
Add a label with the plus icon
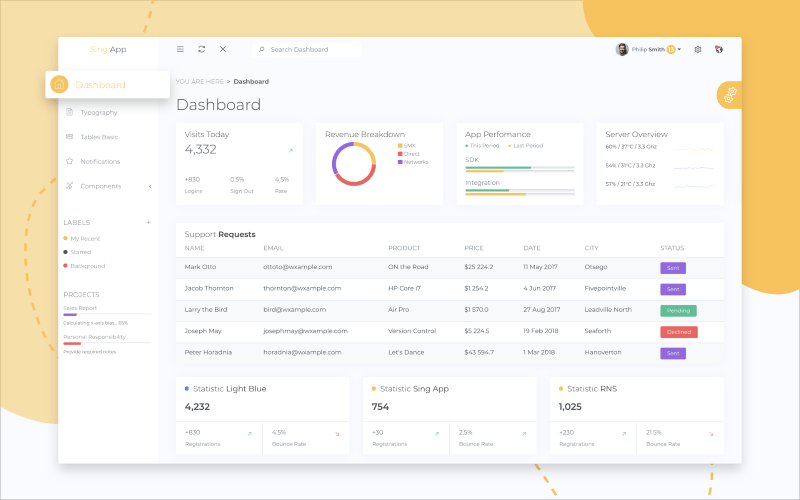[x=148, y=222]
